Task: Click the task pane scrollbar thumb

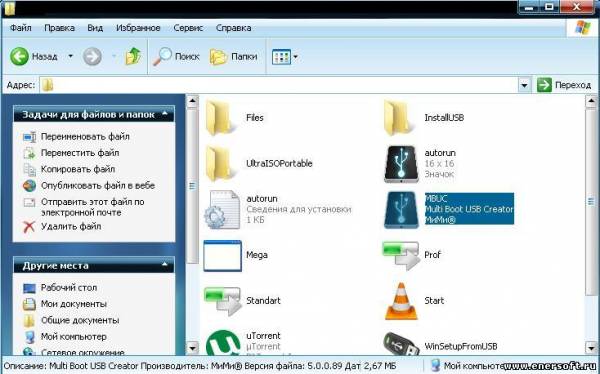Action: point(192,186)
